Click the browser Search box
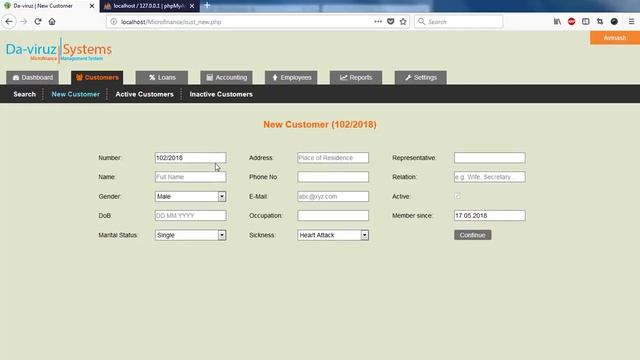640x360 pixels. [x=459, y=22]
